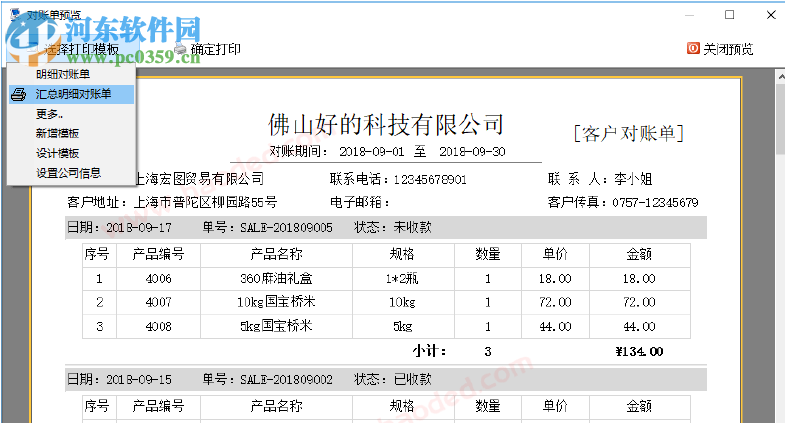Select the 汇总明细对账单 template

click(71, 94)
